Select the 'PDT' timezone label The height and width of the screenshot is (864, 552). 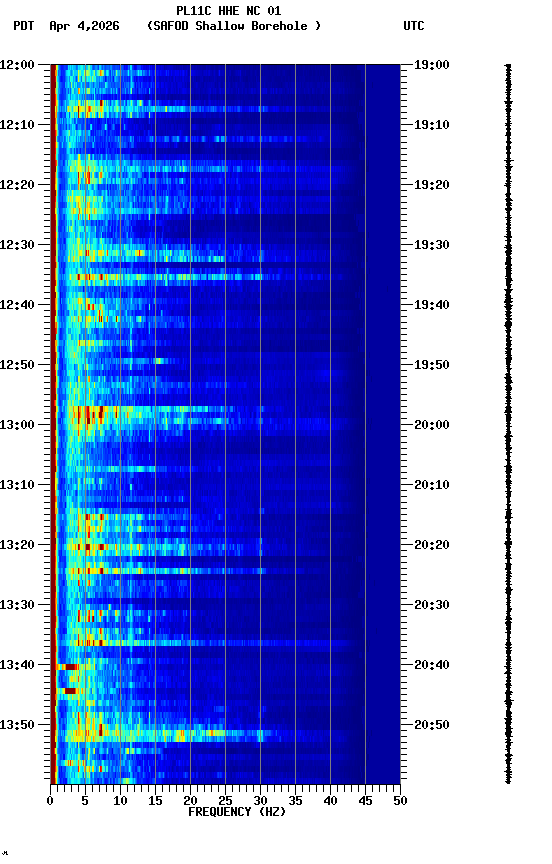point(24,26)
